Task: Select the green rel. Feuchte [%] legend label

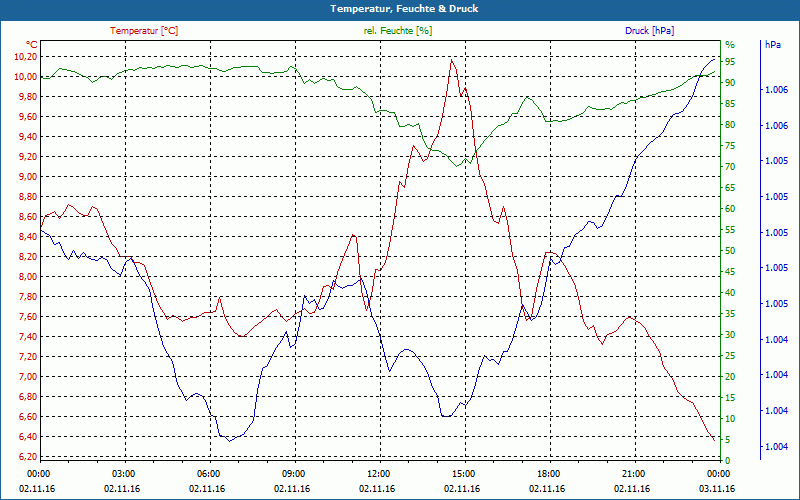Action: tap(397, 31)
